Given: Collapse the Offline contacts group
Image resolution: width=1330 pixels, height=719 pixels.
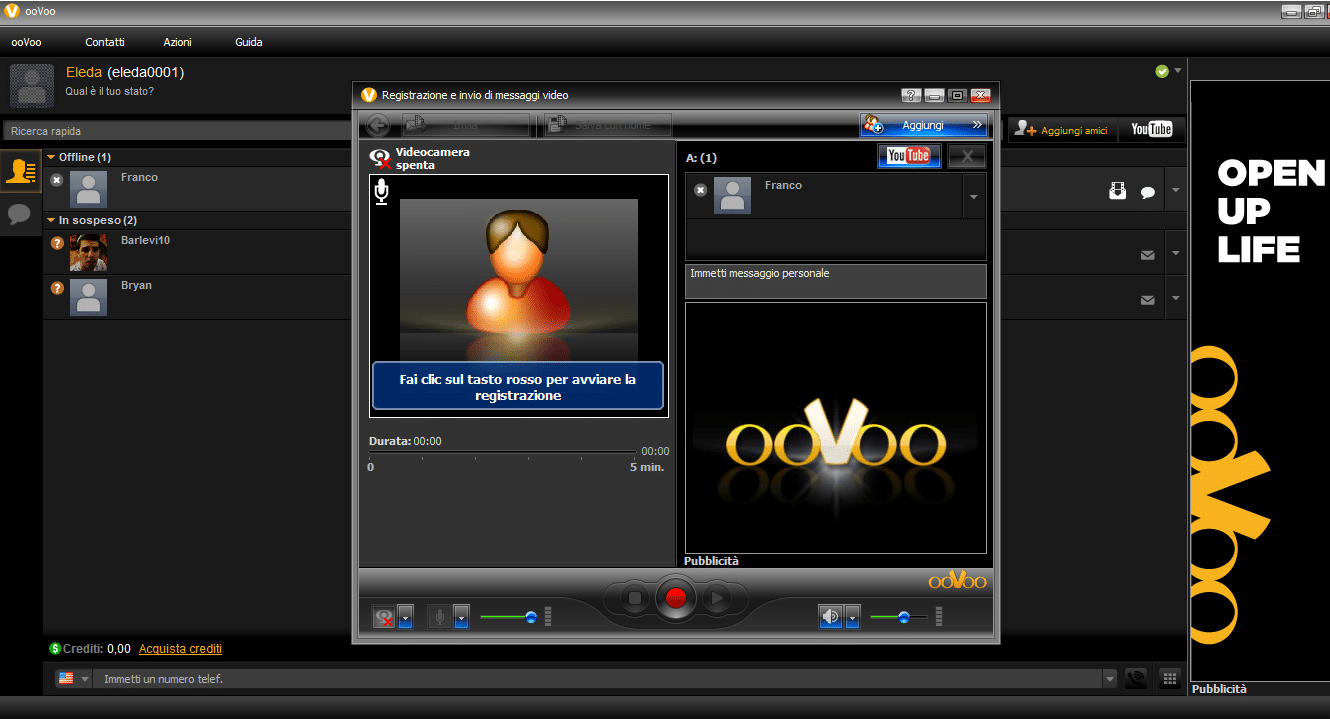Looking at the screenshot, I should (x=50, y=157).
